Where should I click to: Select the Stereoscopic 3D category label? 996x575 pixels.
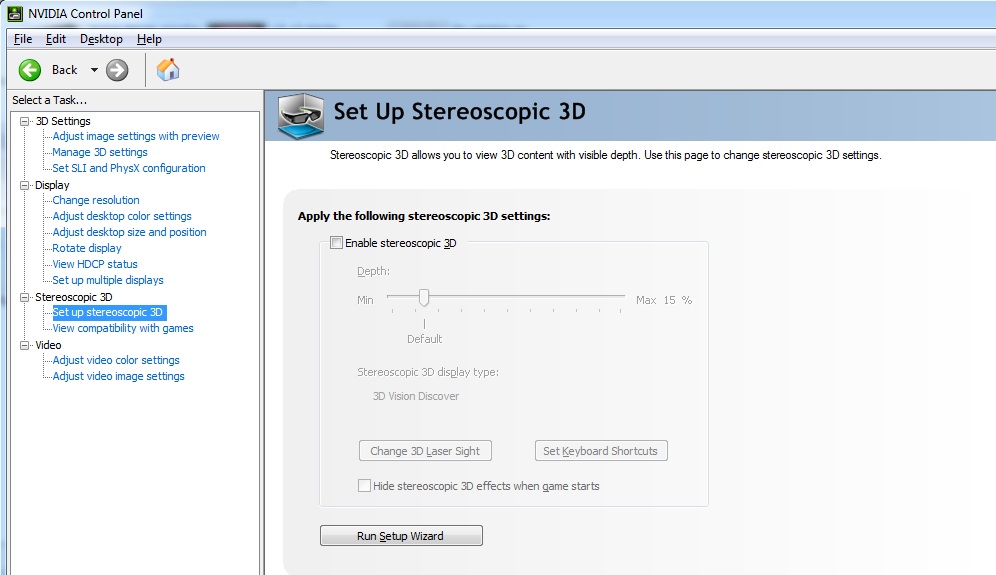[x=74, y=297]
